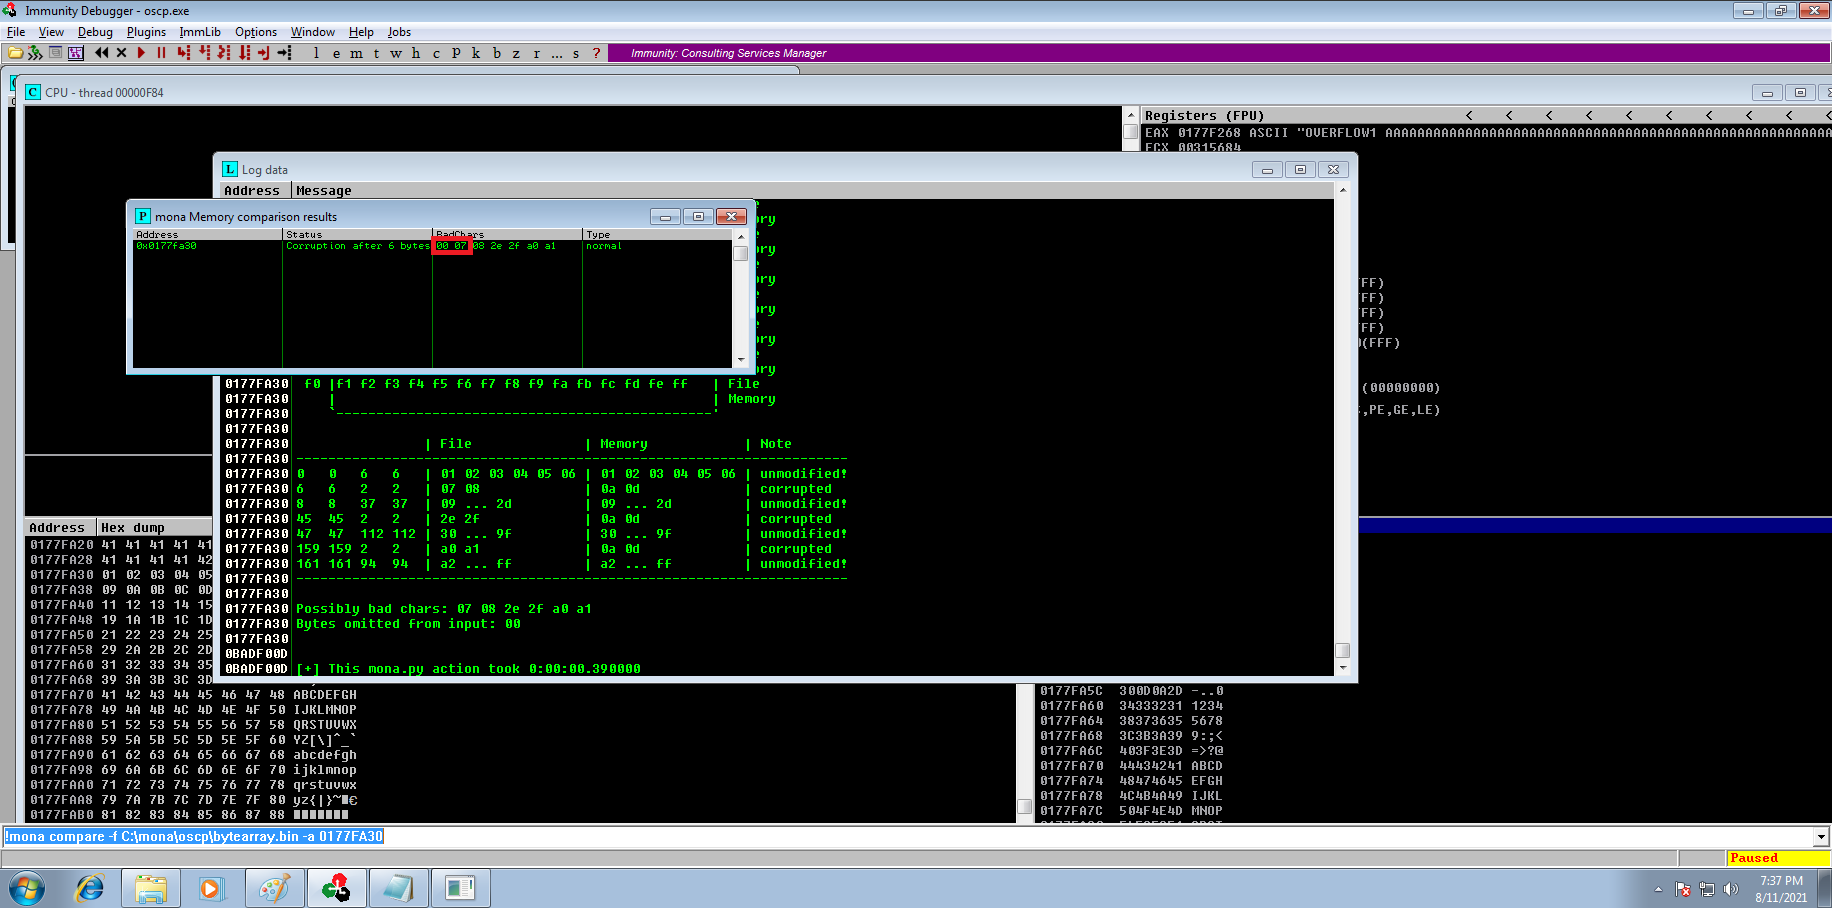Open the Windows Start menu
The image size is (1832, 908).
click(27, 888)
